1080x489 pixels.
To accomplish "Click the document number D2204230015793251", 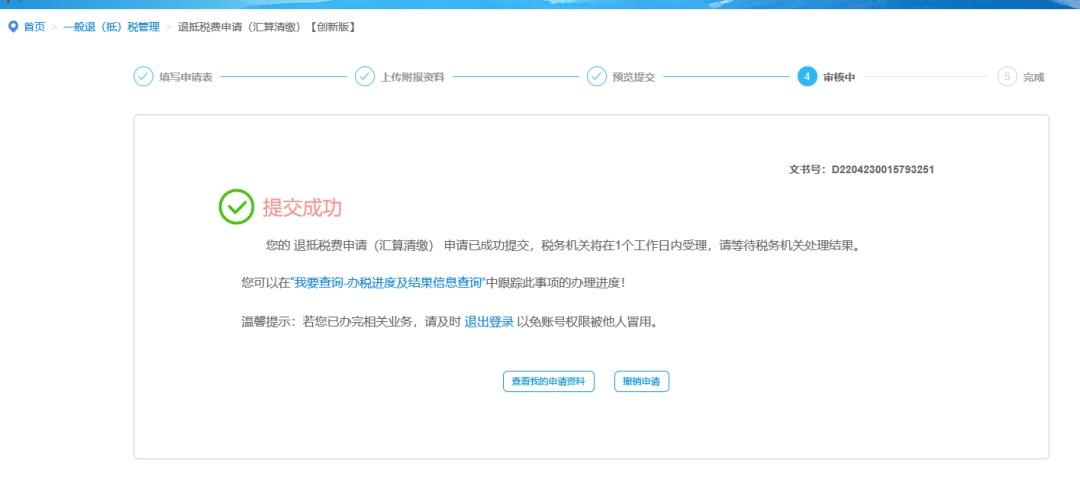I will click(x=883, y=170).
